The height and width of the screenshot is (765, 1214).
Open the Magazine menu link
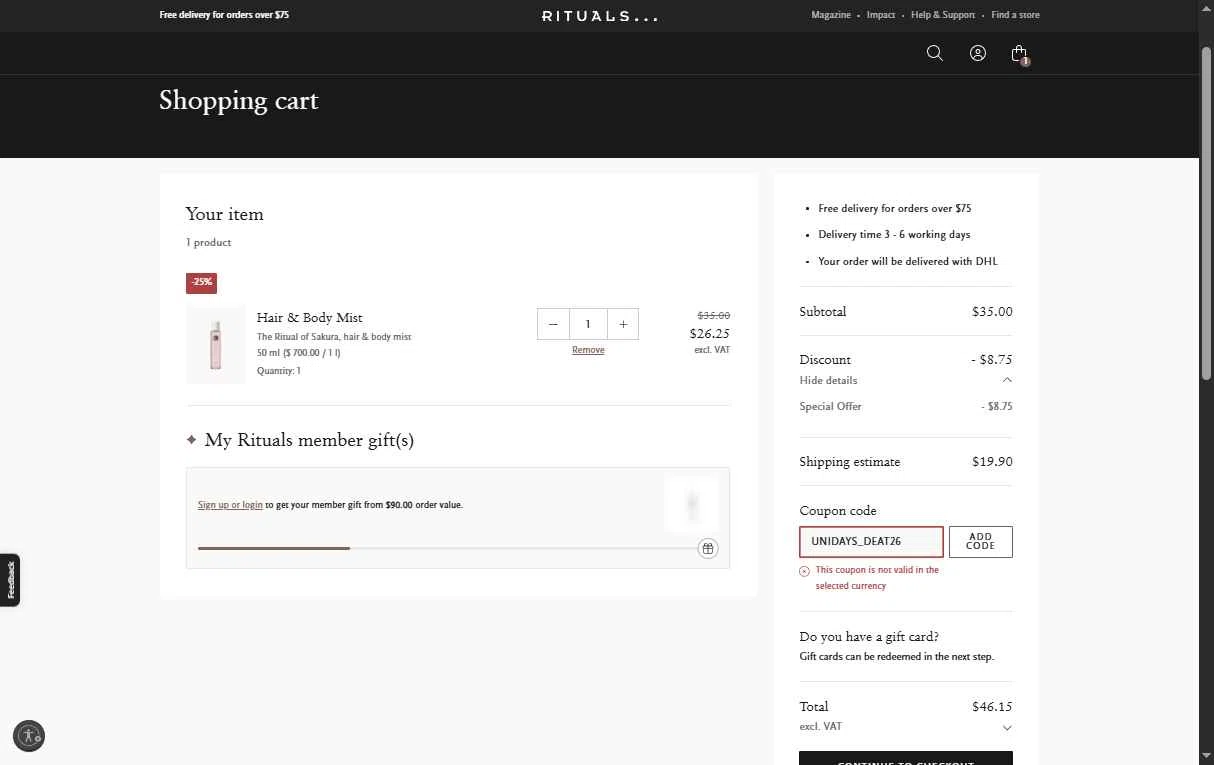point(831,15)
